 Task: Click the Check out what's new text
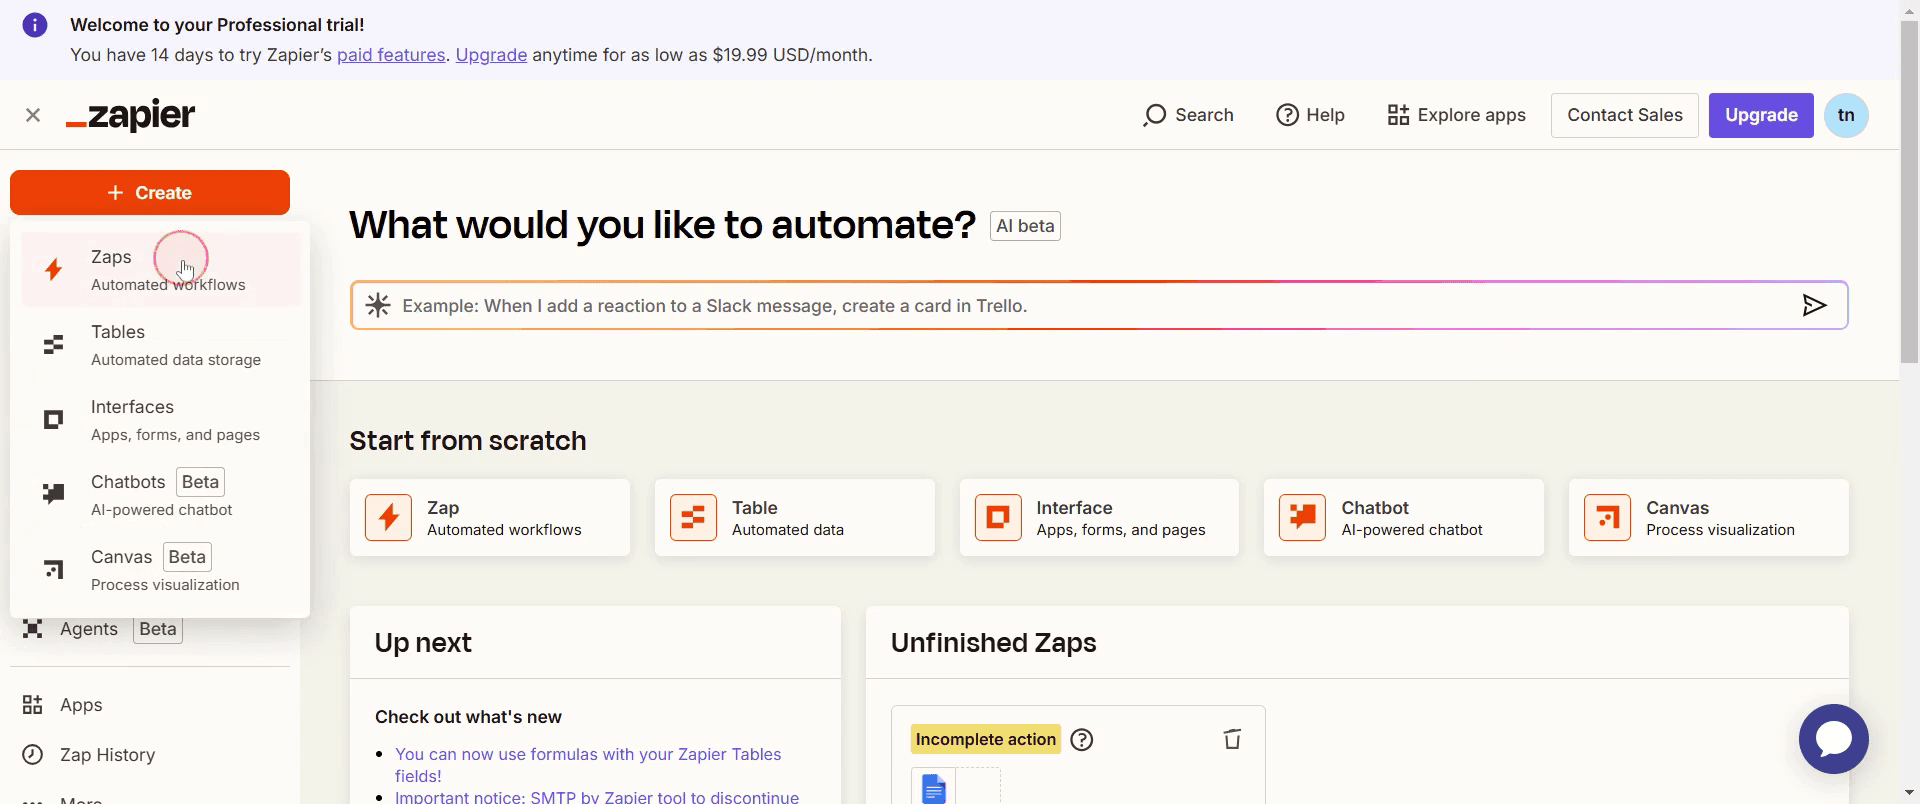coord(468,717)
